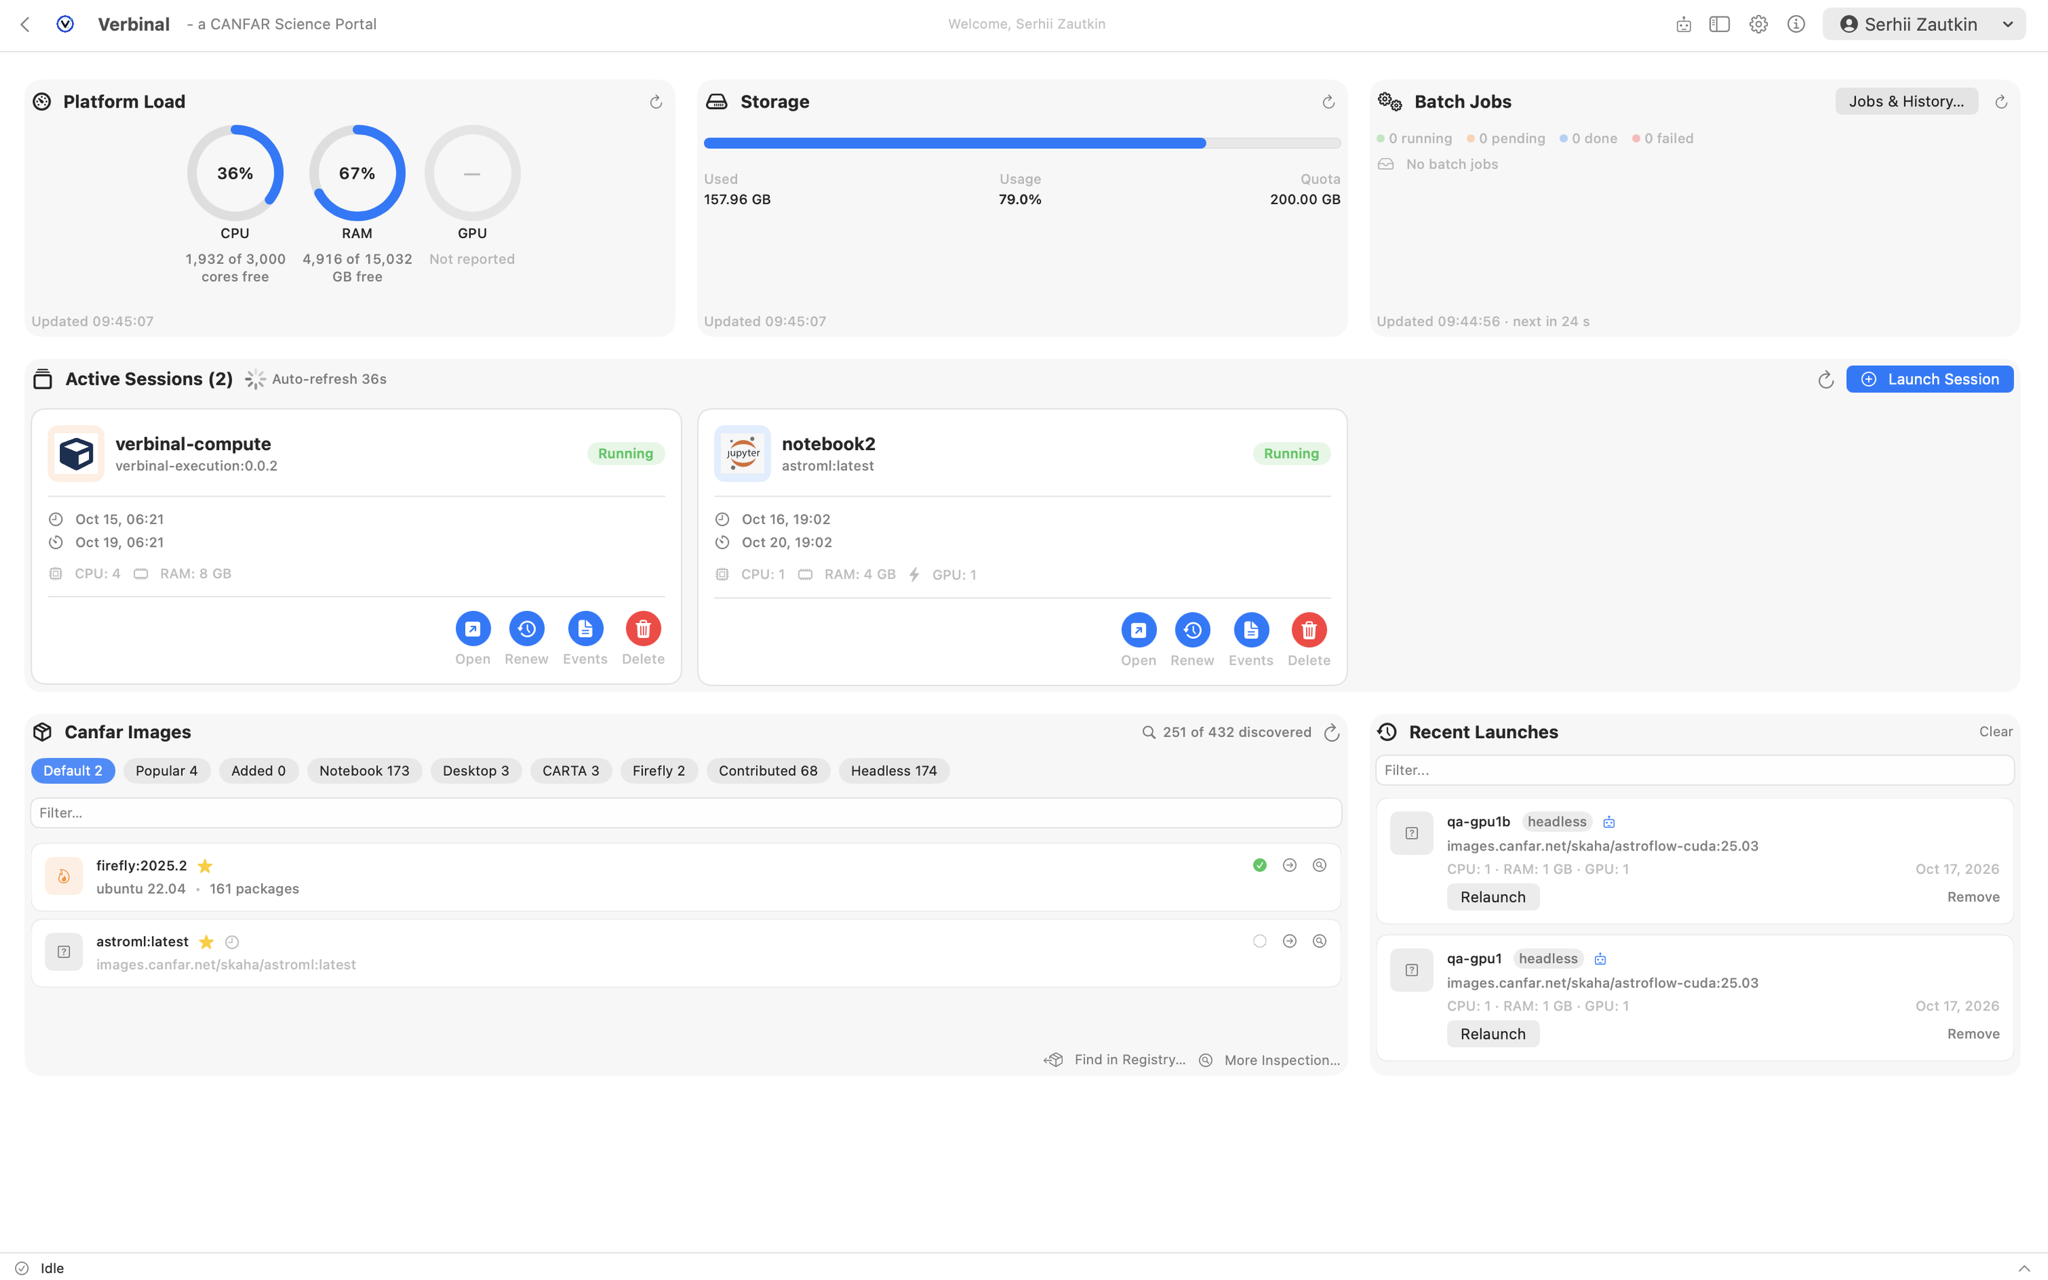This screenshot has width=2048, height=1280.
Task: Relaunch the qa-gpu1b session
Action: [x=1492, y=897]
